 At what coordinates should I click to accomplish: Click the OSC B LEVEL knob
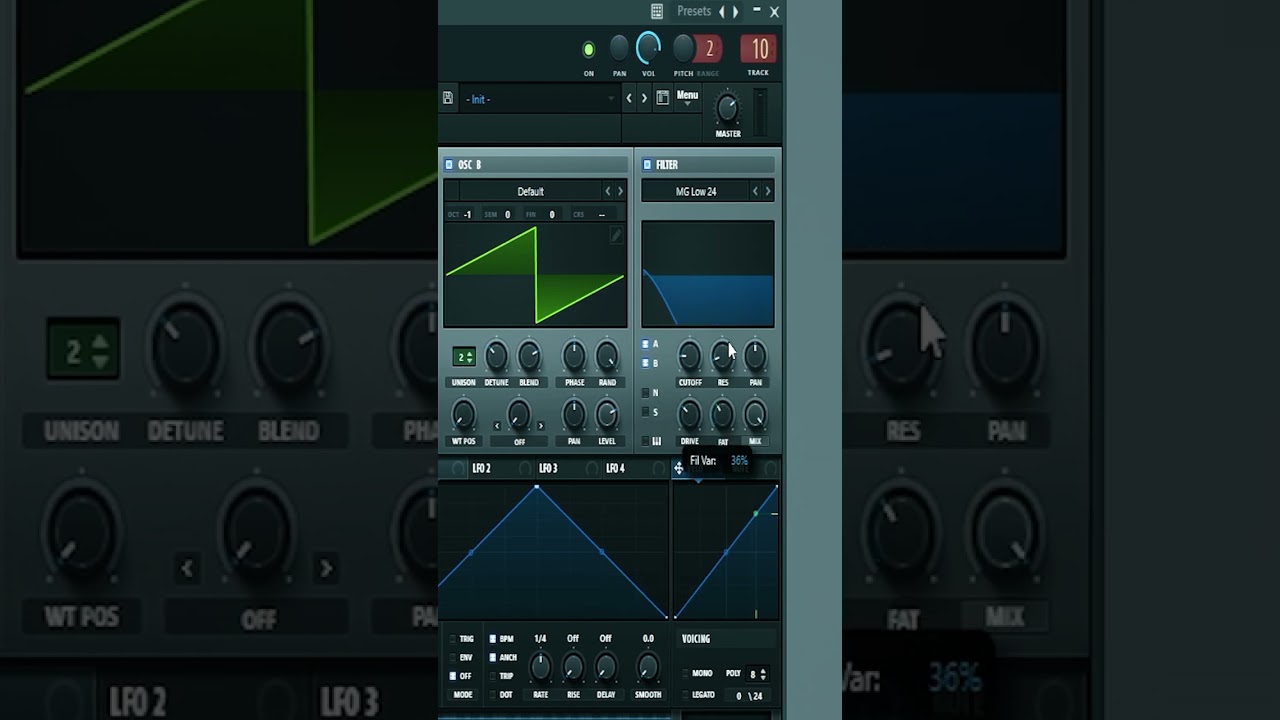(x=607, y=414)
